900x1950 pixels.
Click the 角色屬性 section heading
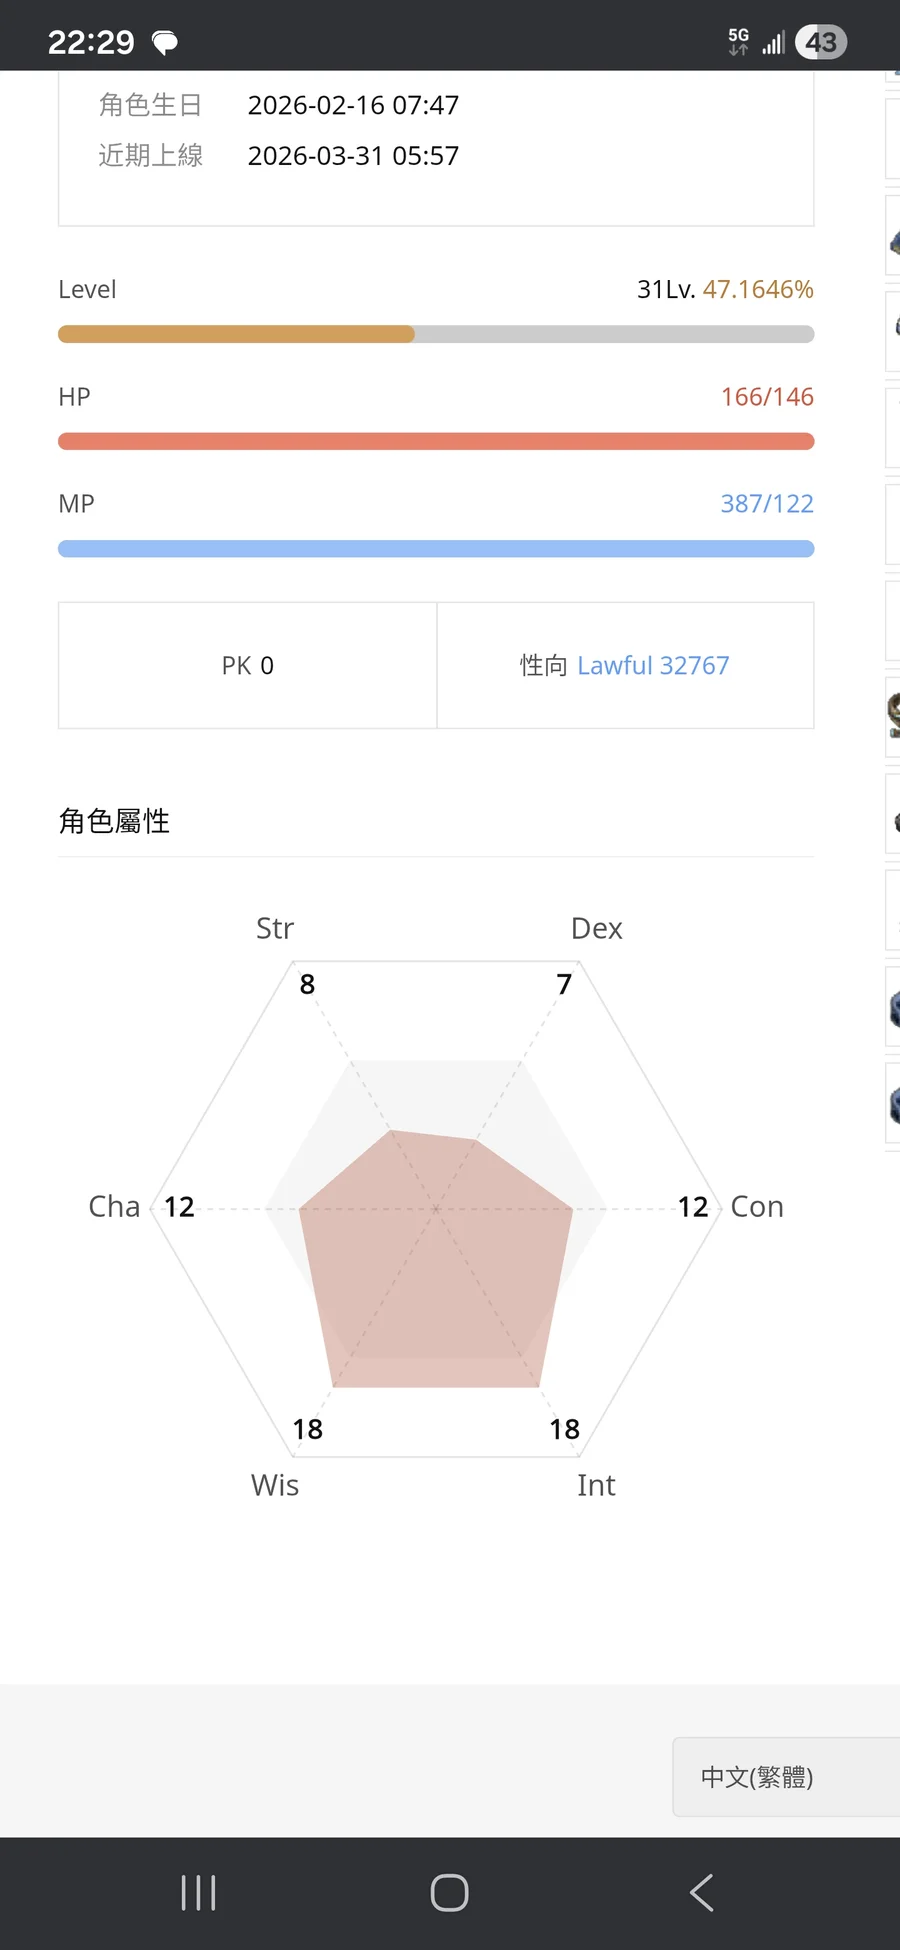click(x=114, y=821)
